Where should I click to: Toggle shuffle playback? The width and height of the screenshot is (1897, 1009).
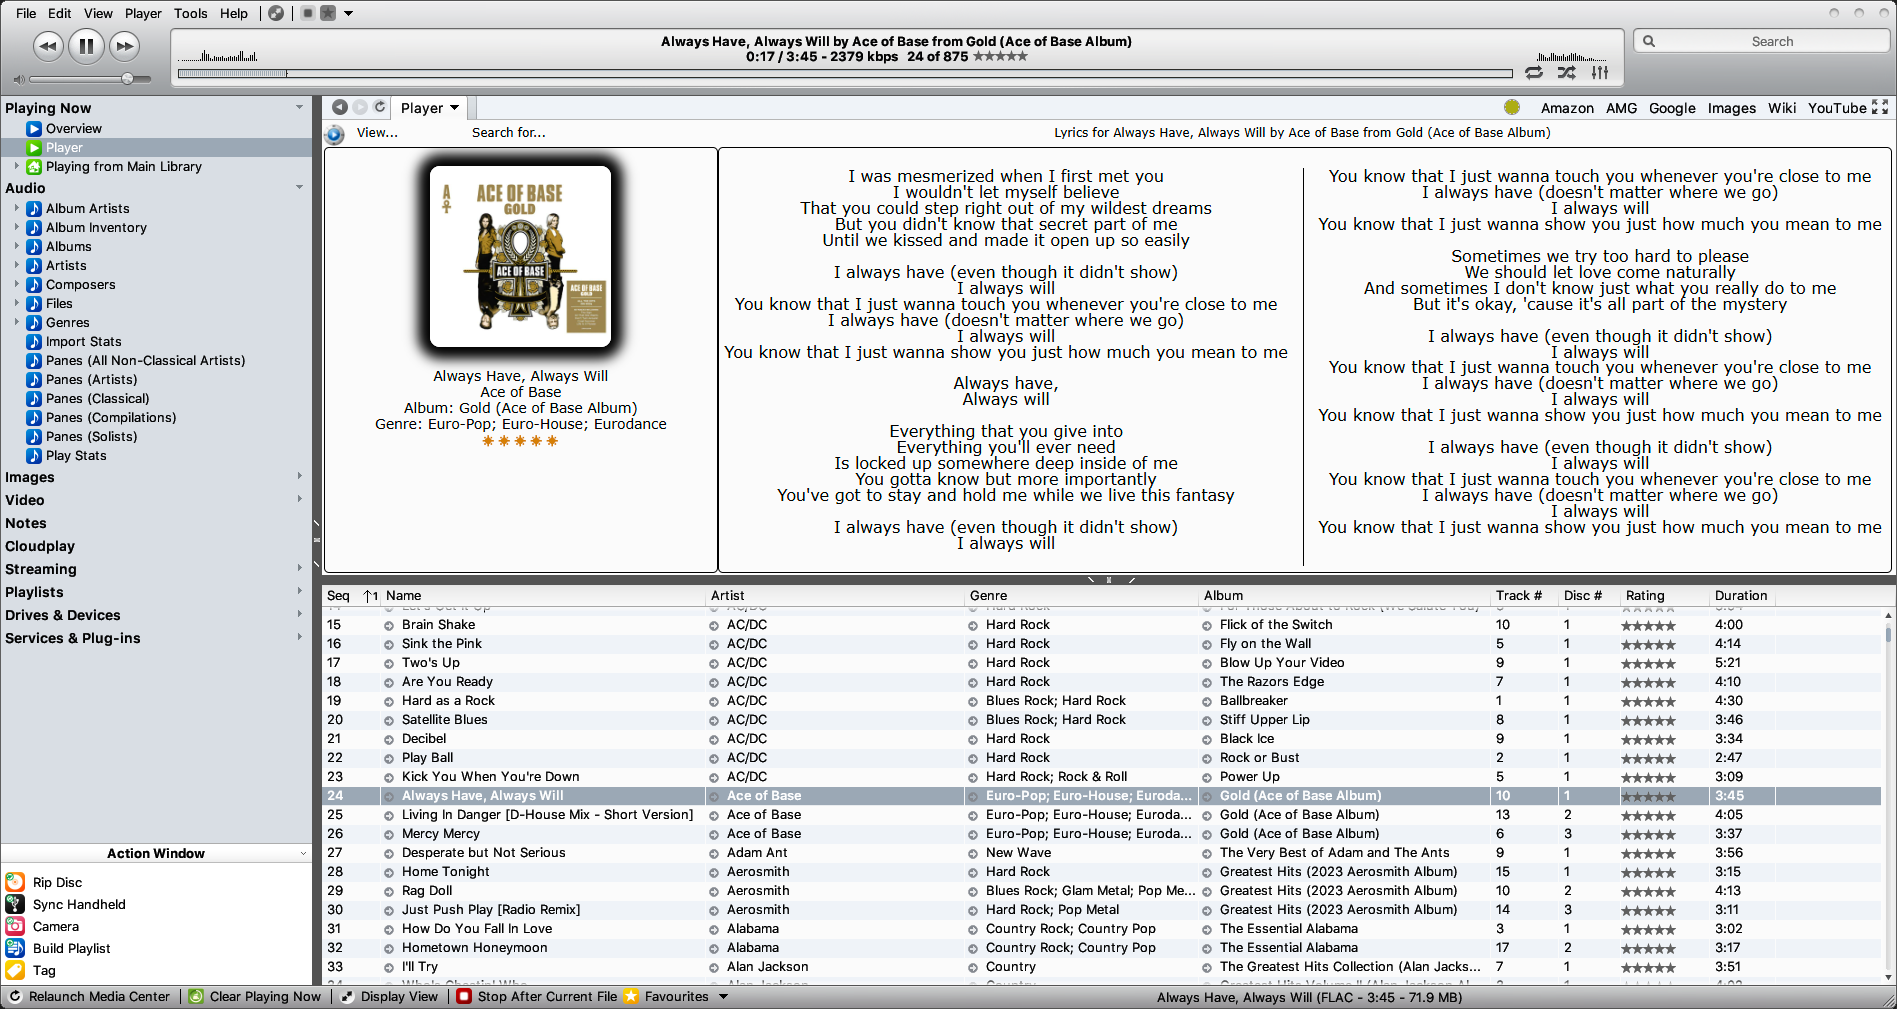click(x=1567, y=73)
